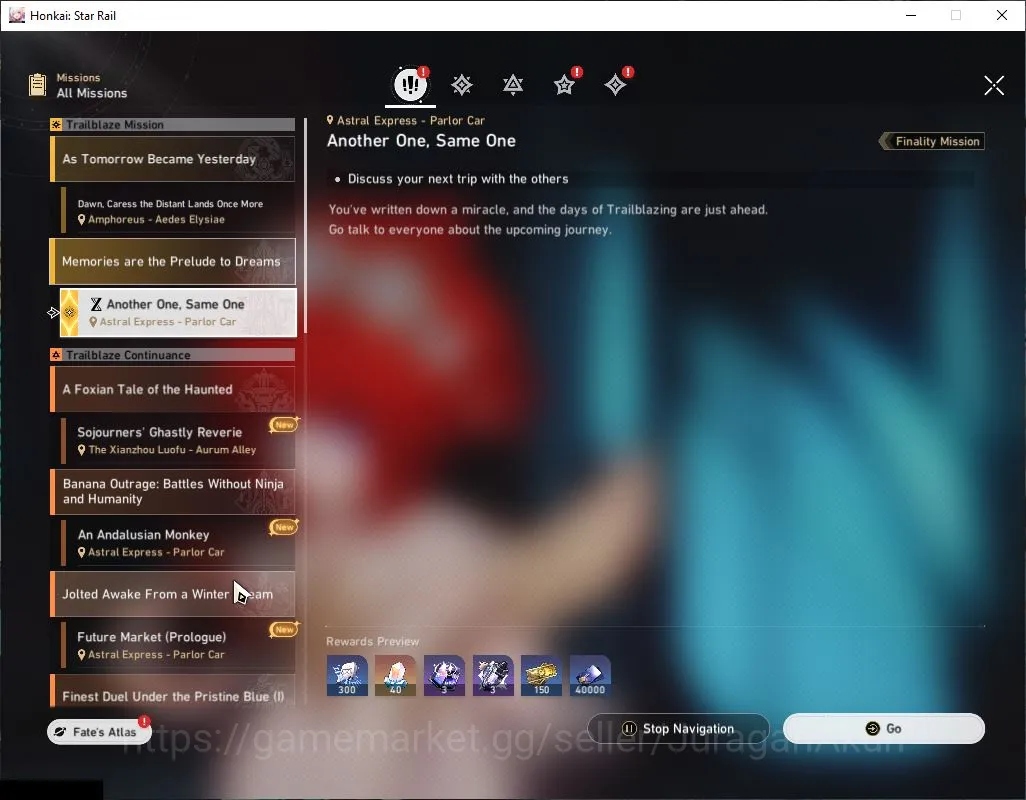The height and width of the screenshot is (800, 1026).
Task: Click the Another One, Same One detail title
Action: click(x=421, y=141)
